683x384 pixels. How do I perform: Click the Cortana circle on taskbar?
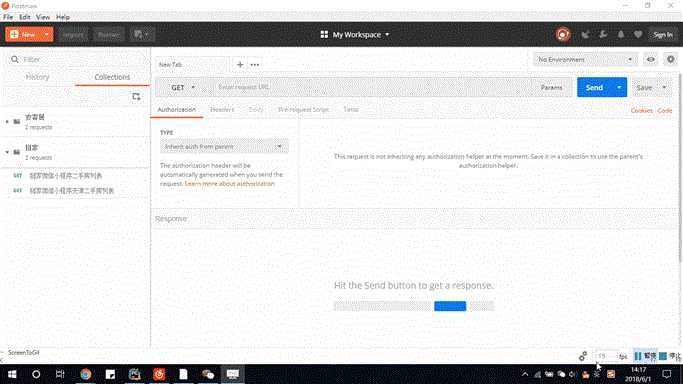[36, 374]
